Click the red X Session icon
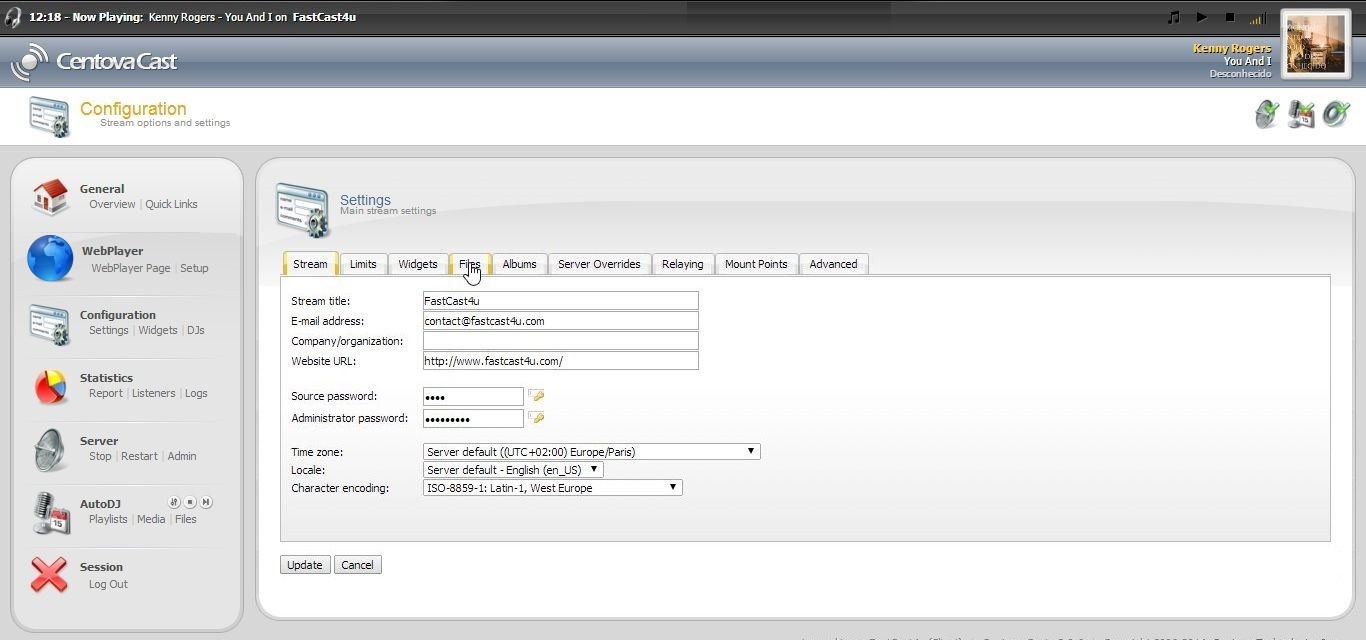1366x640 pixels. tap(49, 575)
